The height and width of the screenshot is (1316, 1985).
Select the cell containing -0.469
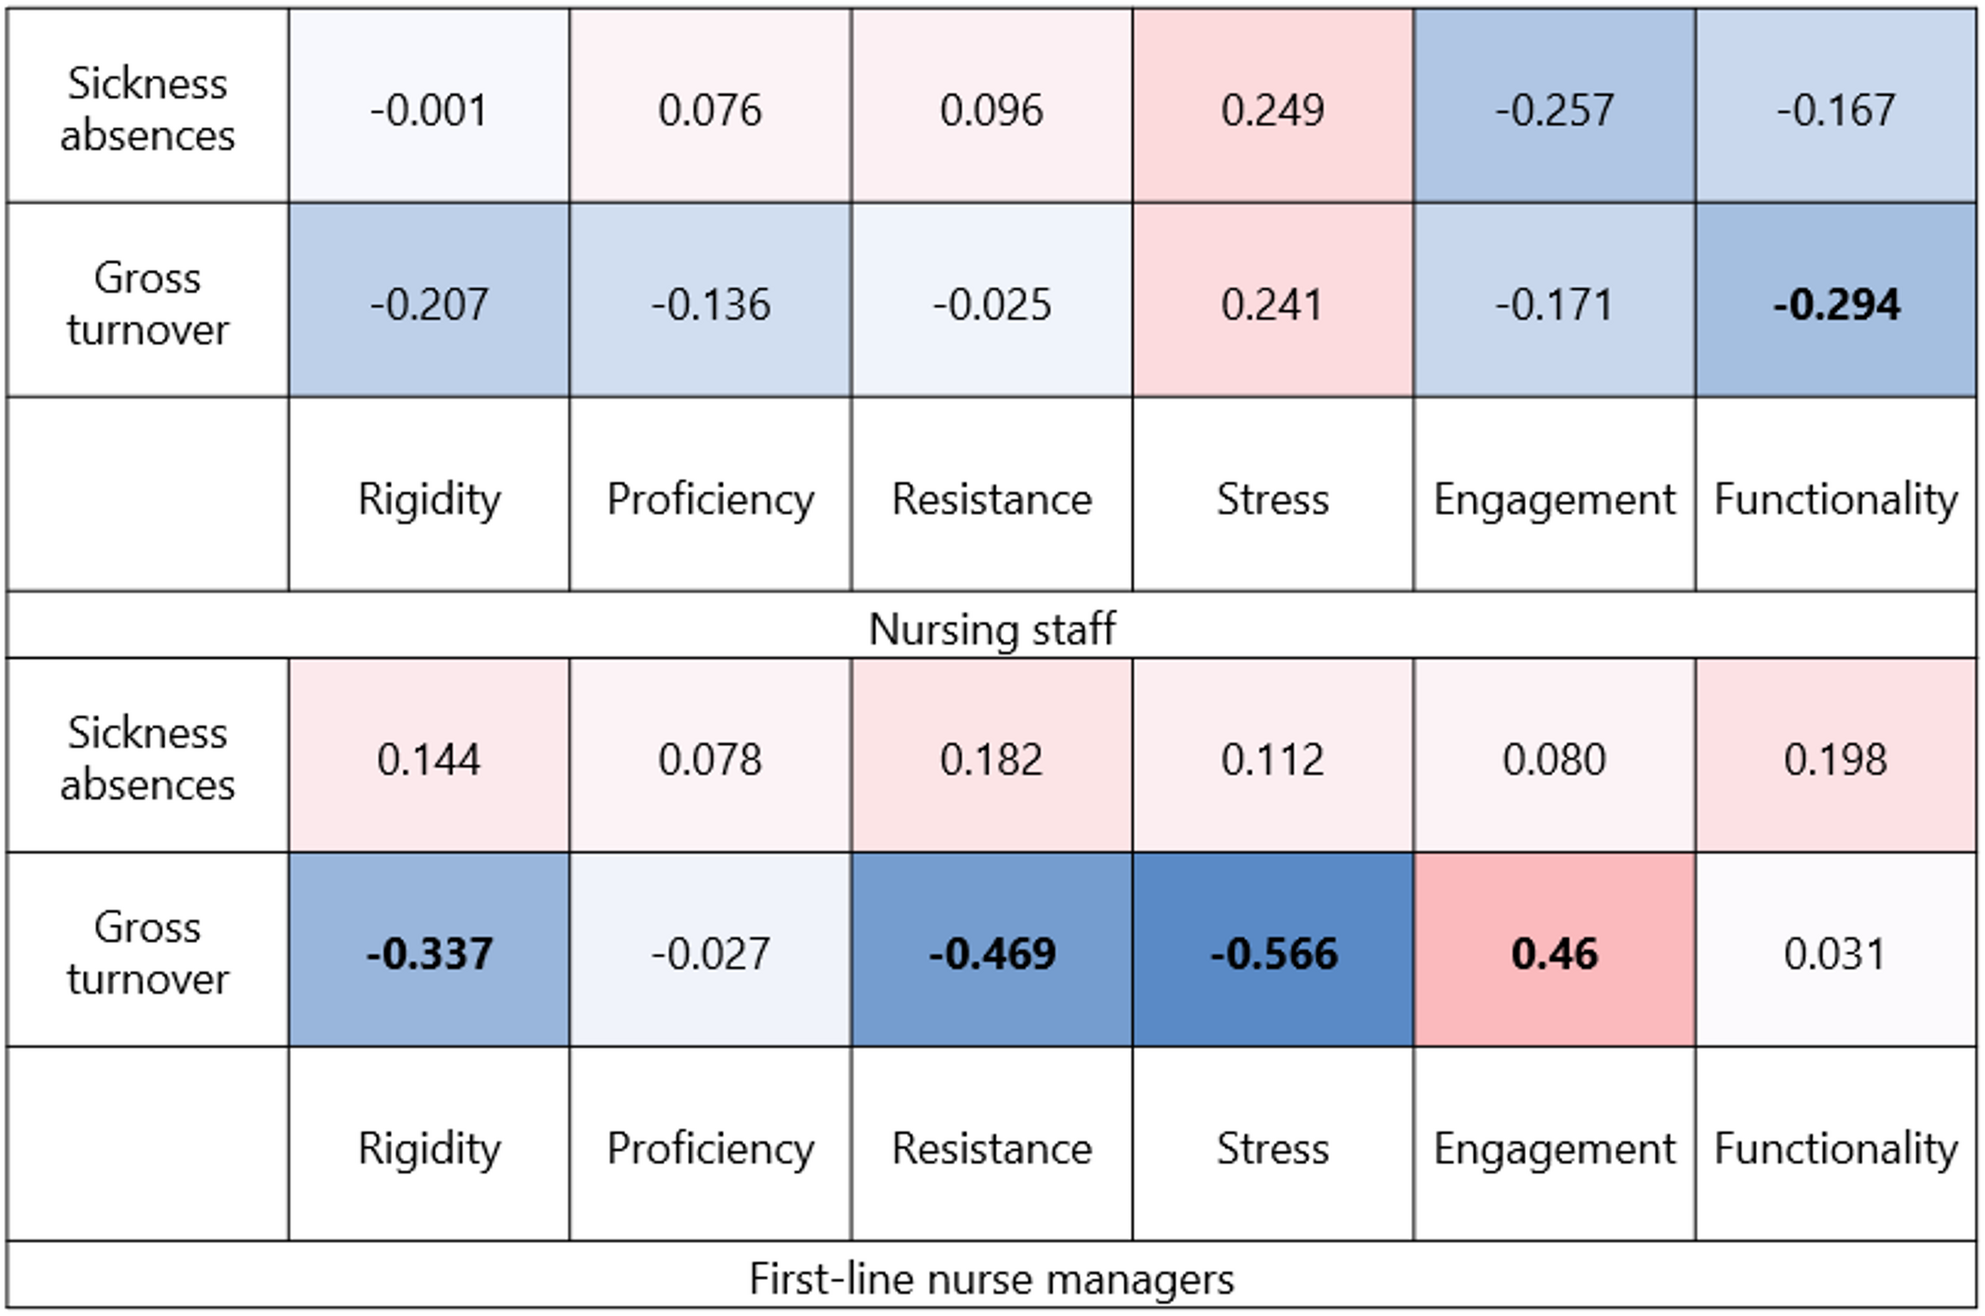click(991, 953)
